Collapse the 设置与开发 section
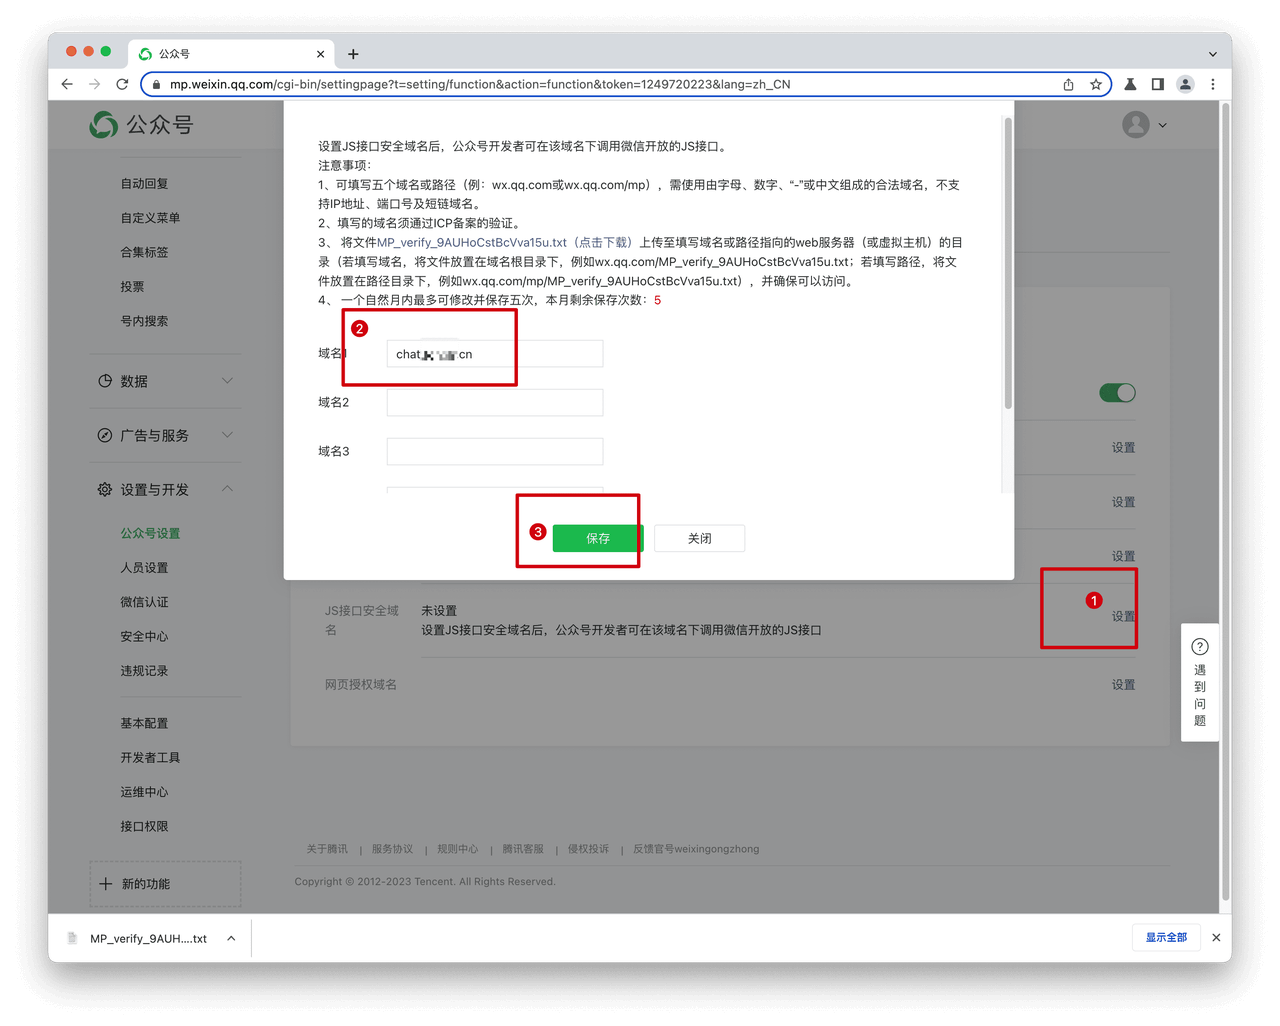1280x1026 pixels. point(227,489)
